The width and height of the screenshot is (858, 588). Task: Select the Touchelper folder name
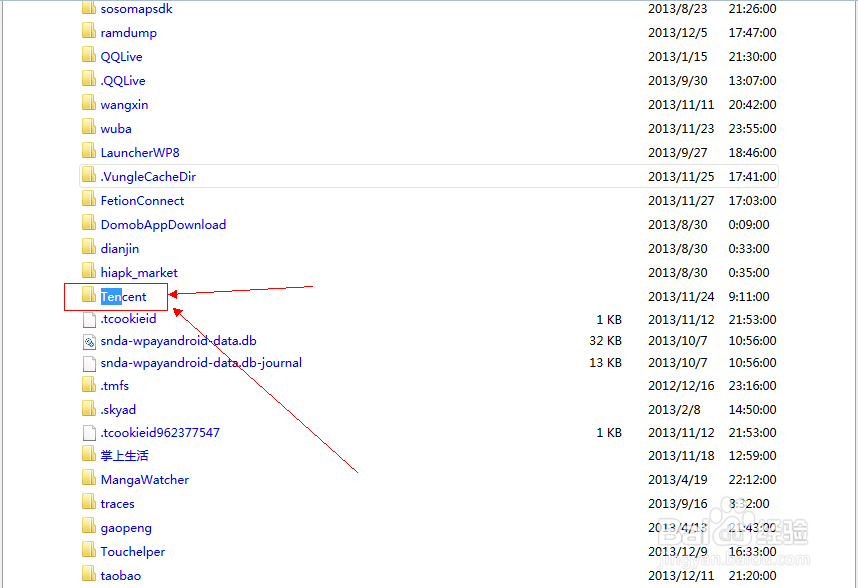click(x=133, y=552)
